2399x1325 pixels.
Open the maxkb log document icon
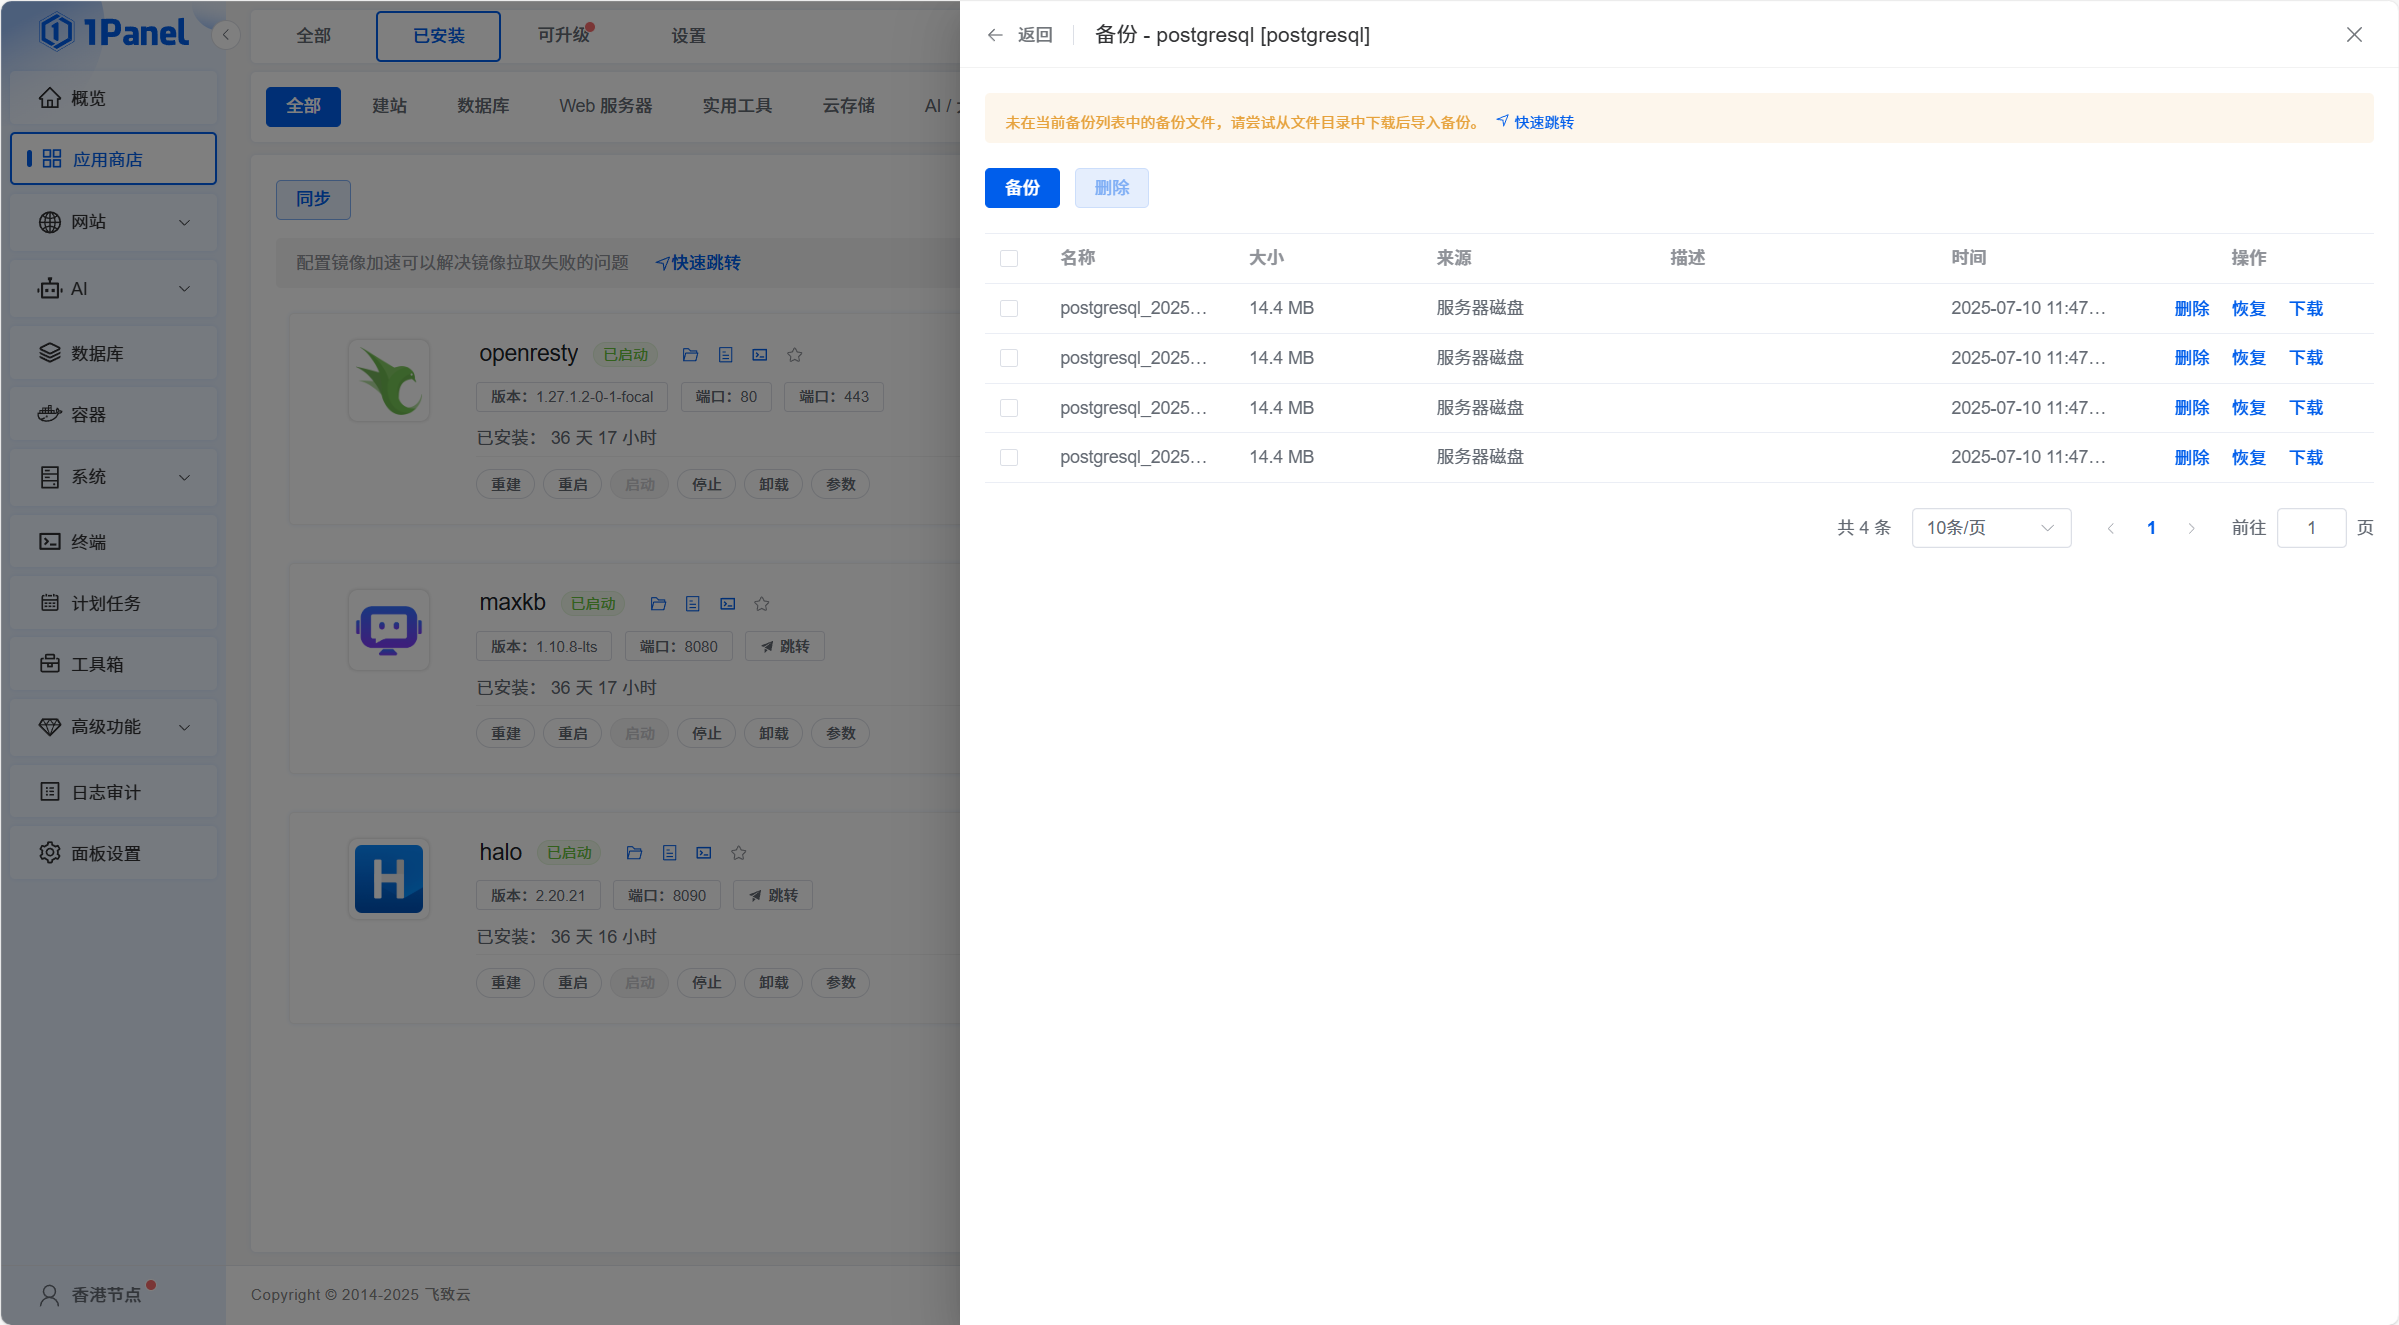[693, 604]
